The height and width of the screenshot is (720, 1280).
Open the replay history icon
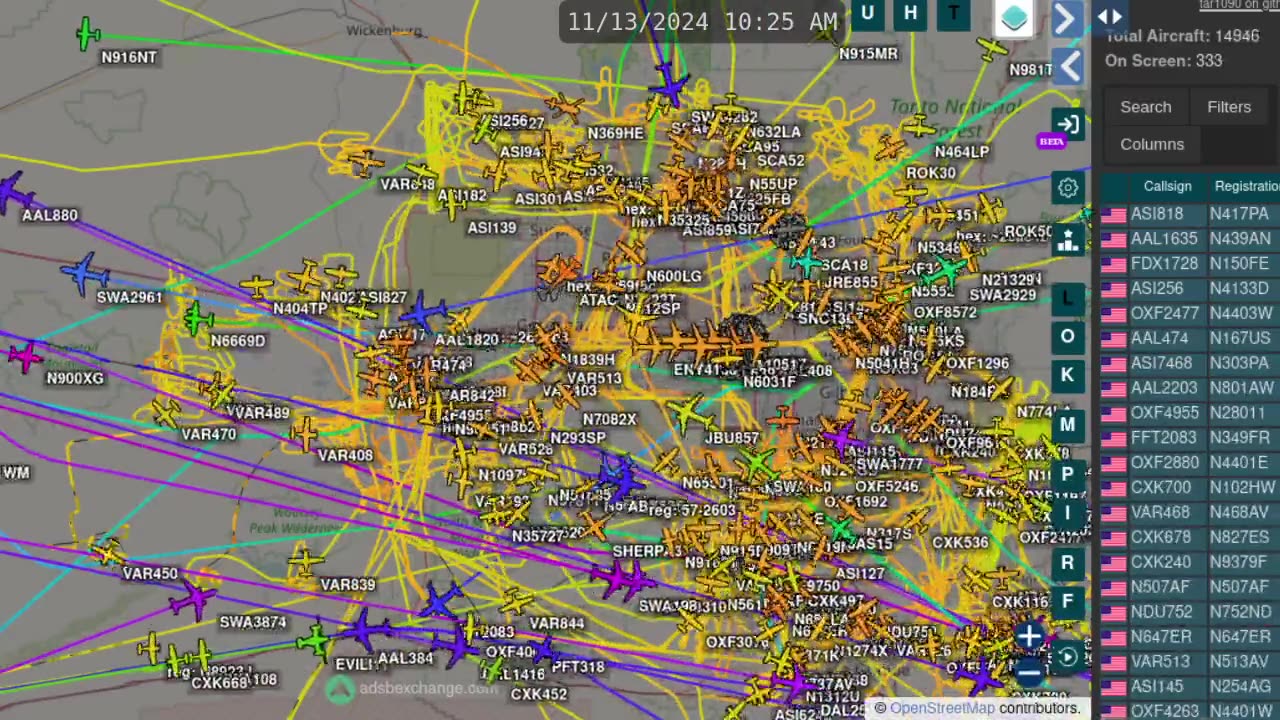click(1067, 657)
